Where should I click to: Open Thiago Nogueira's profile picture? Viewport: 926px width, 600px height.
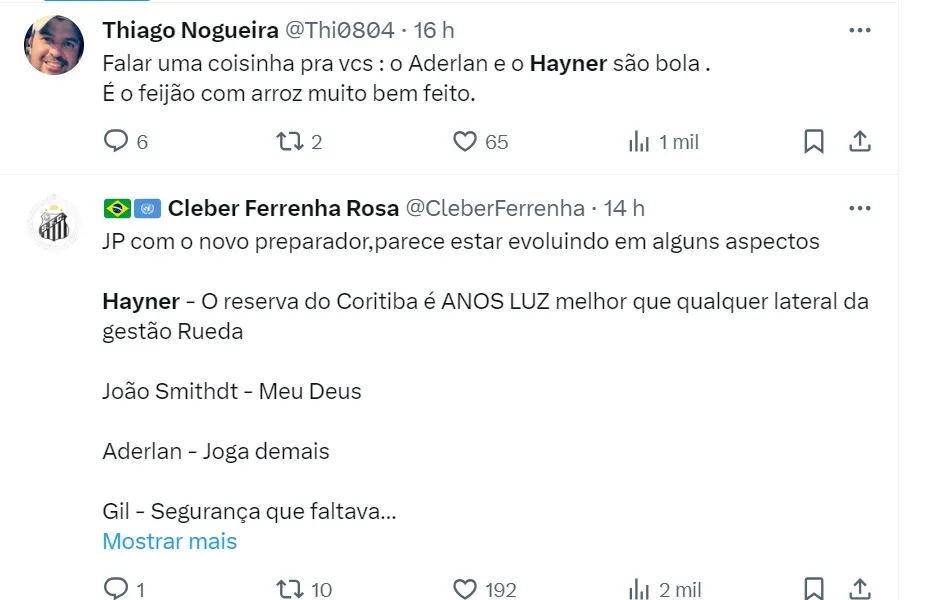click(x=53, y=45)
